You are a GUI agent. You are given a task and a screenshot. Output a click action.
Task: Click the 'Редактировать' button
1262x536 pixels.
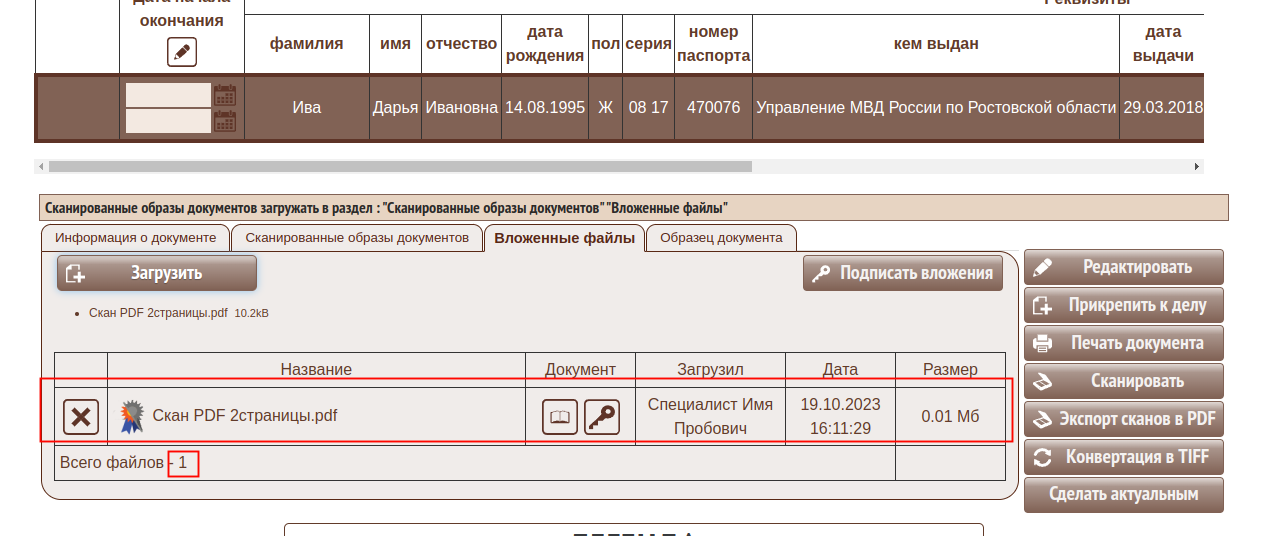pos(1123,267)
